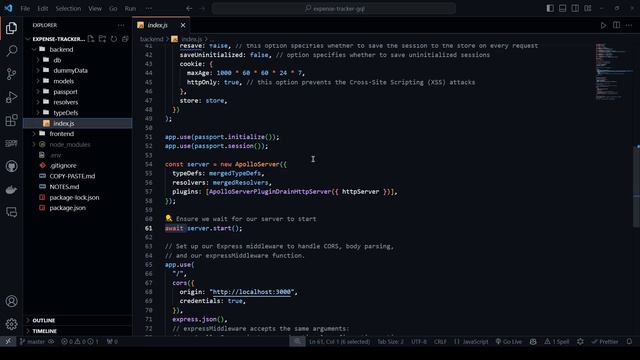The width and height of the screenshot is (640, 360).
Task: Open .gitignore file
Action: 63,165
